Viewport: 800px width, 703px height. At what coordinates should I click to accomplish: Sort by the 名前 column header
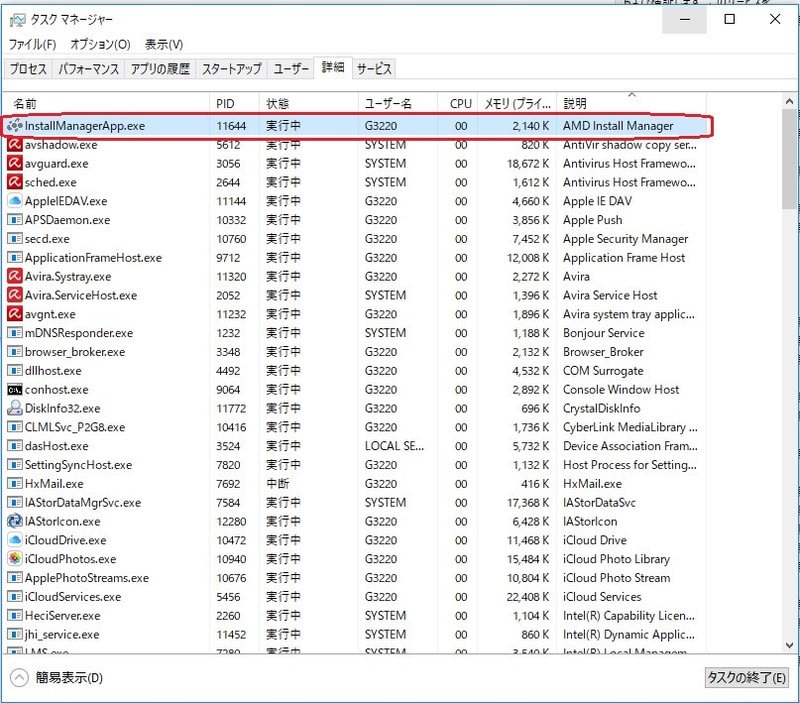(x=107, y=104)
